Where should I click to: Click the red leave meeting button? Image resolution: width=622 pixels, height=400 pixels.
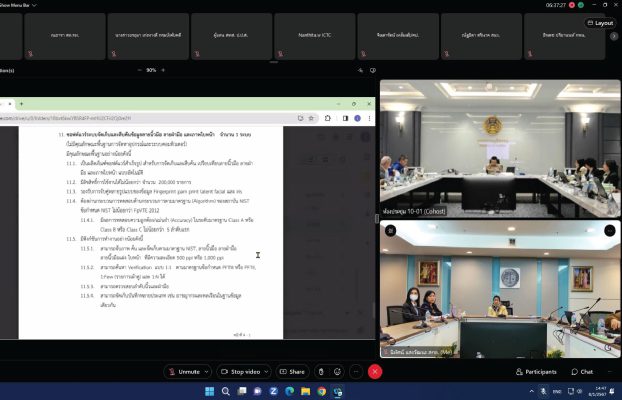click(375, 371)
